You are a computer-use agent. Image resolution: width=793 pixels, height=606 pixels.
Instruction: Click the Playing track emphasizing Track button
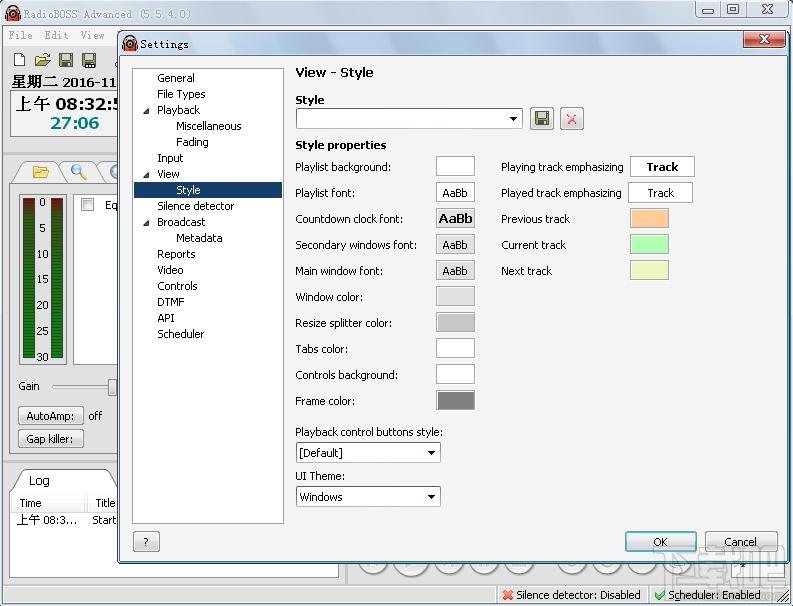(662, 167)
